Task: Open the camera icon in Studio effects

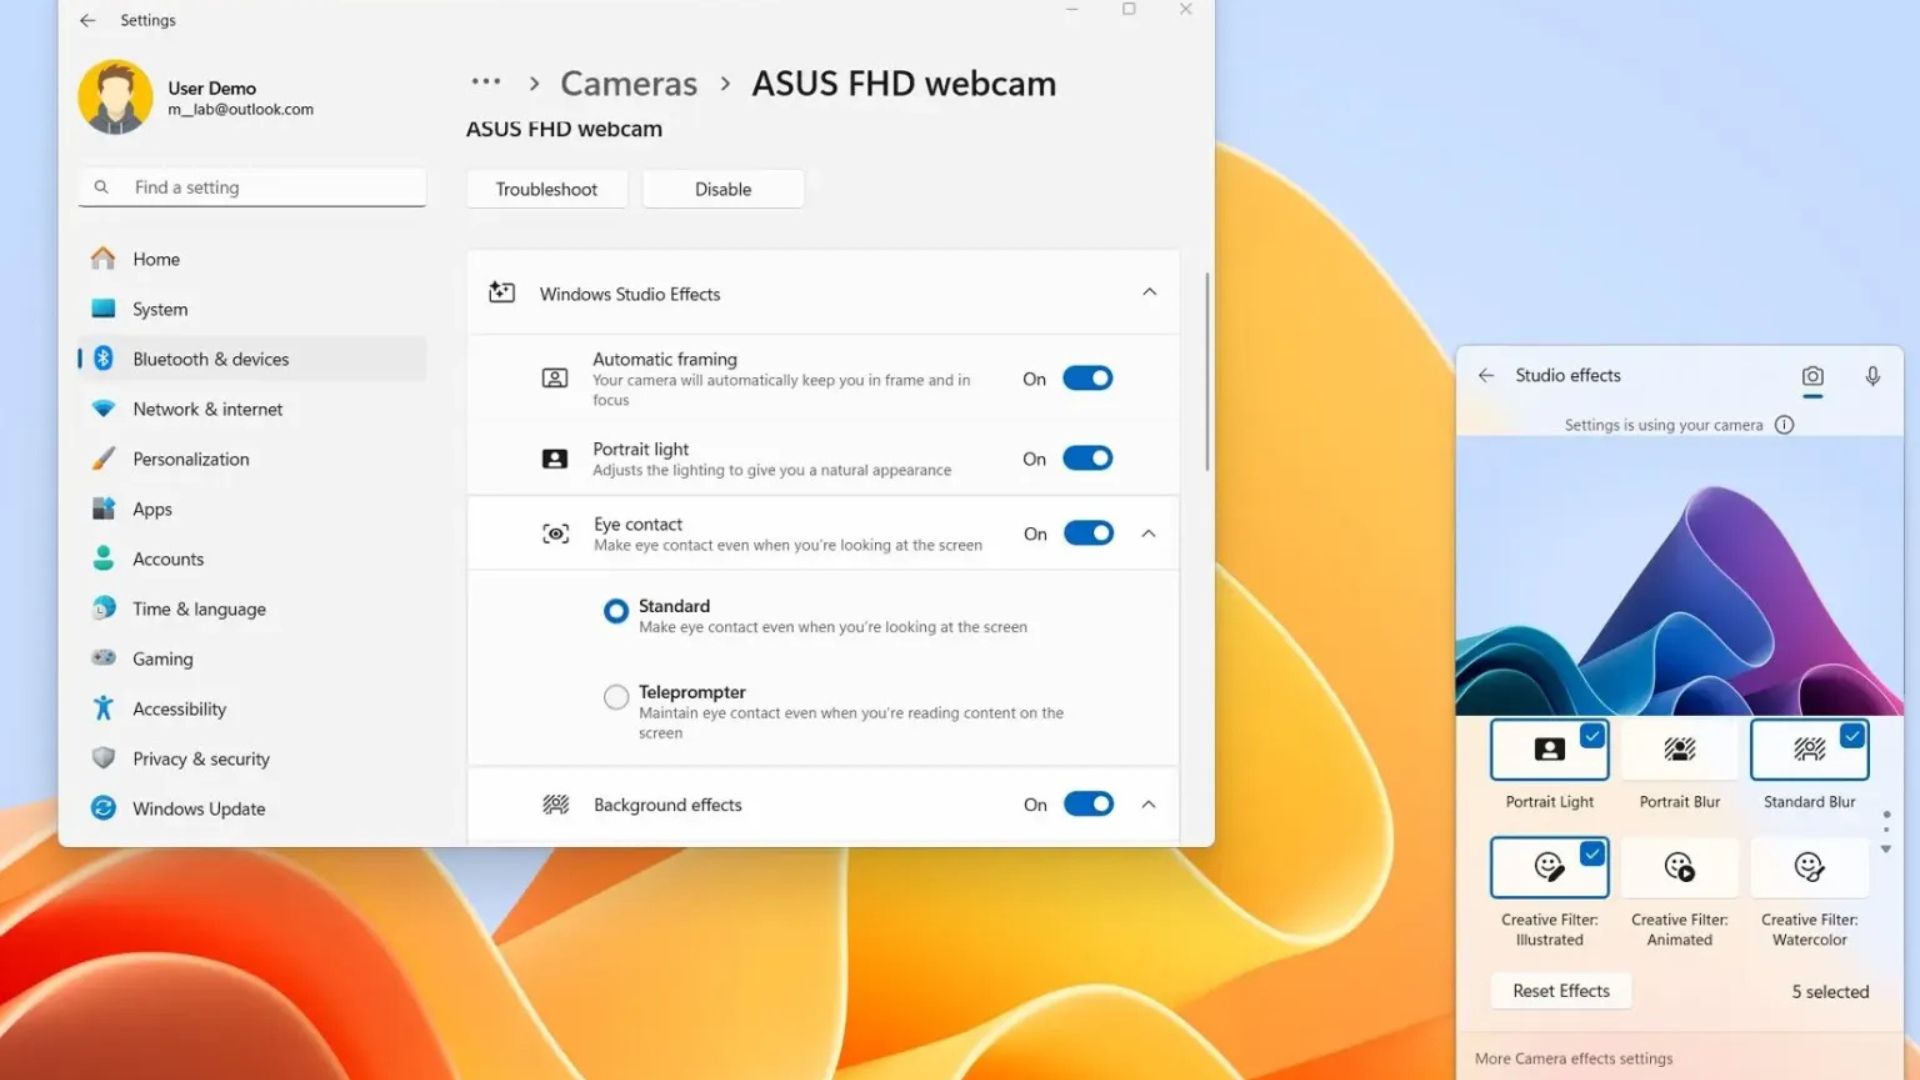Action: 1813,377
